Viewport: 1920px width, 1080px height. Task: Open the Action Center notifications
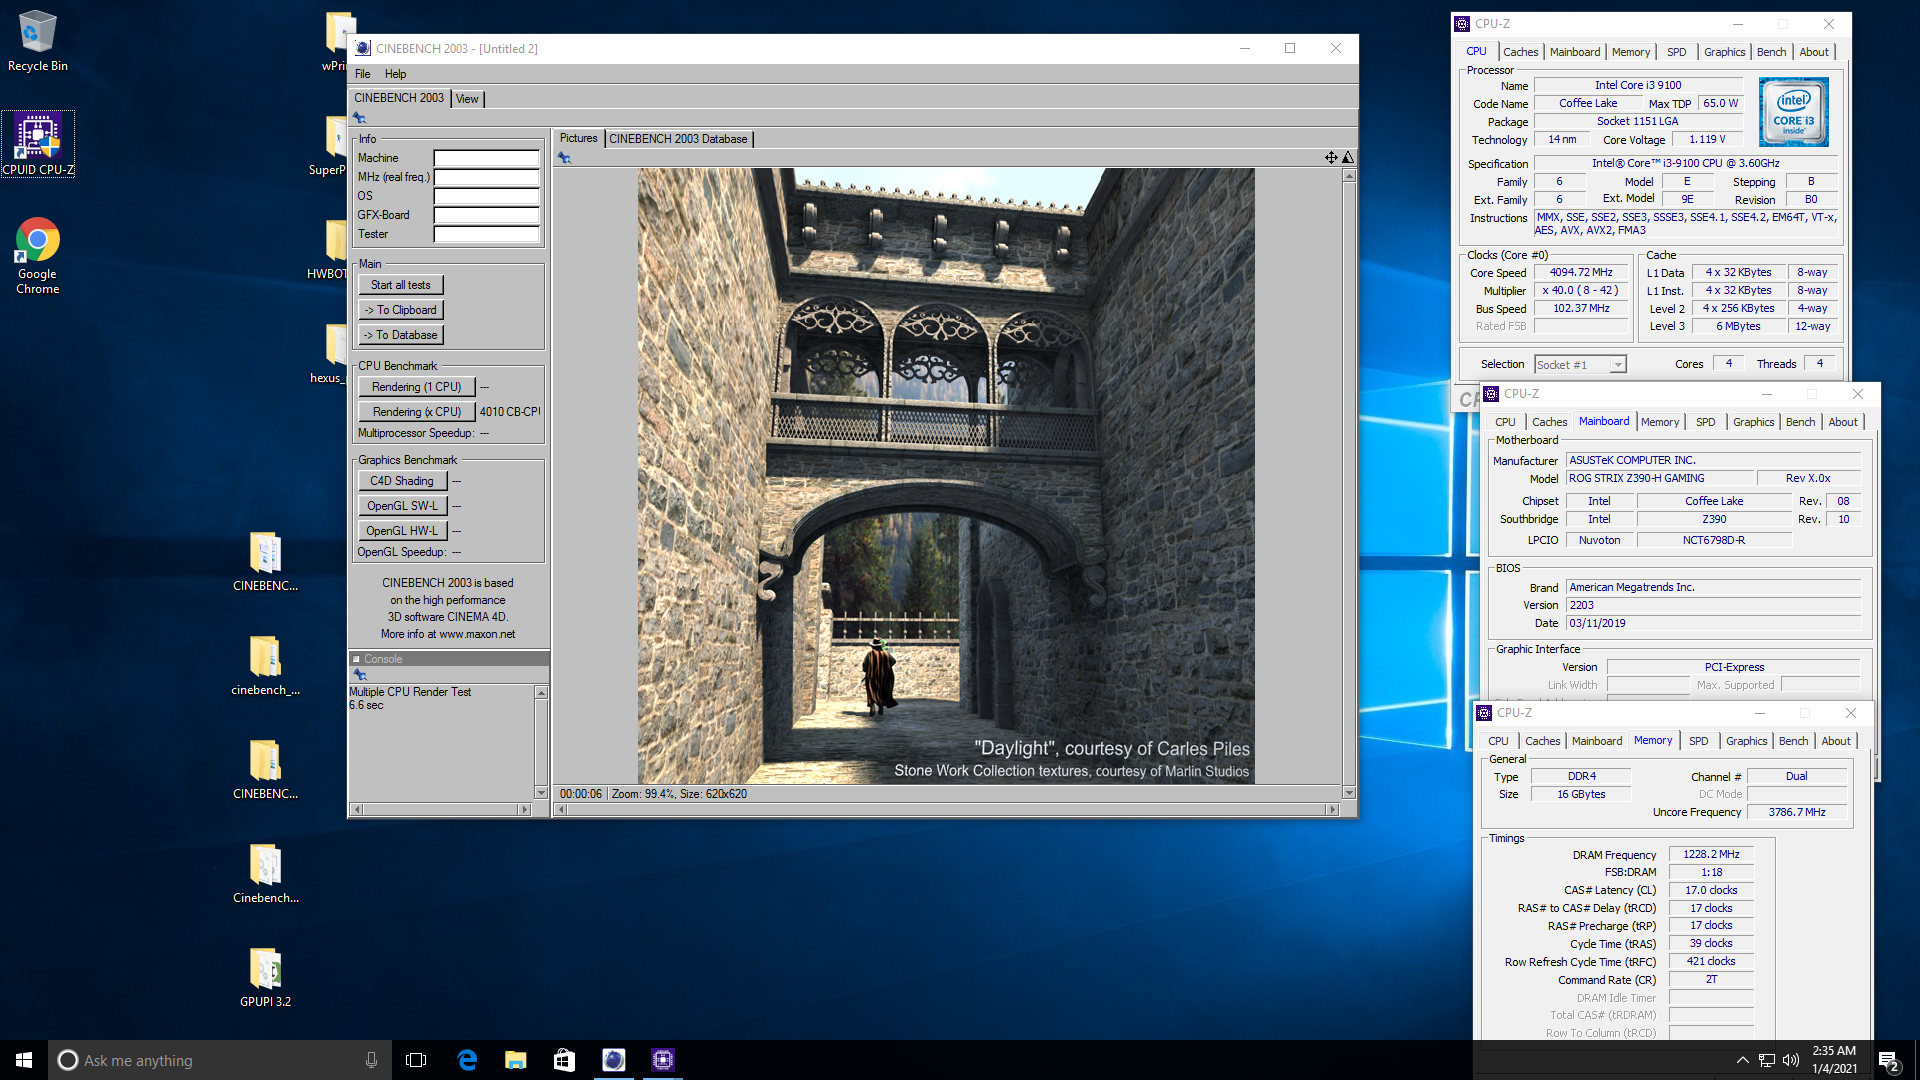tap(1889, 1061)
